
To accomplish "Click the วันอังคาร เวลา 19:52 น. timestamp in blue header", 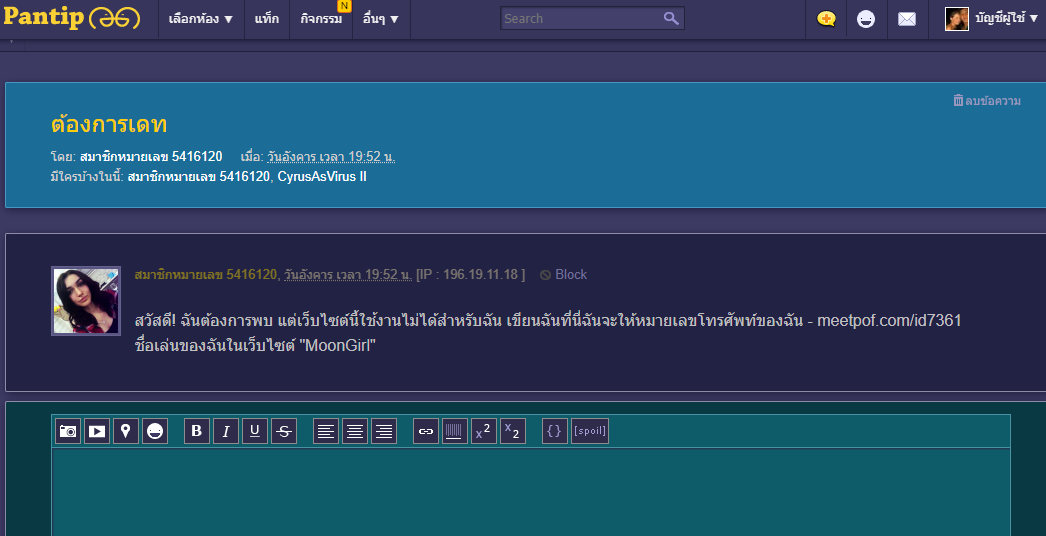I will [x=331, y=157].
